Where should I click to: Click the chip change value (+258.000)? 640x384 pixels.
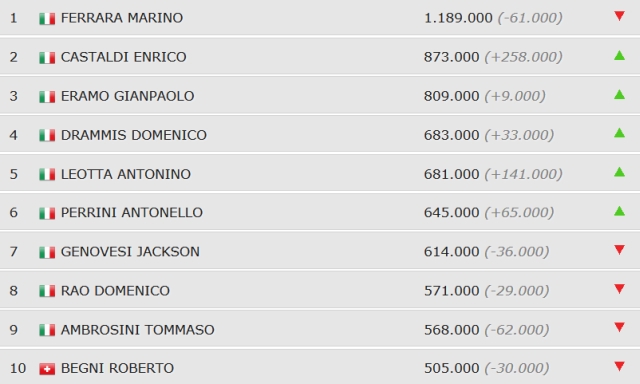point(523,57)
